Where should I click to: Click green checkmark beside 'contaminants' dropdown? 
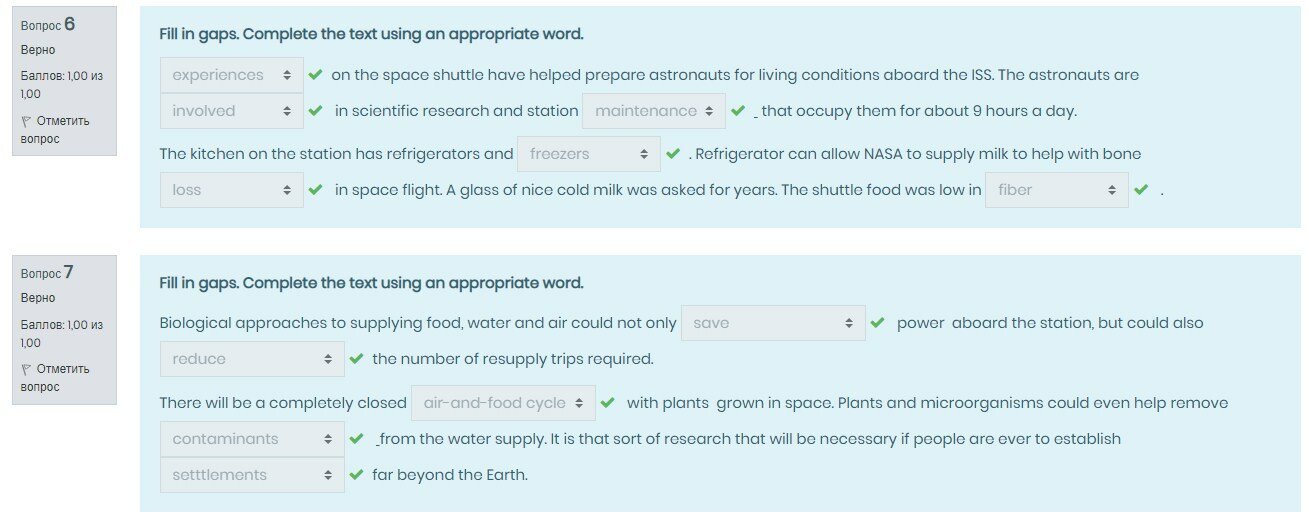point(356,439)
